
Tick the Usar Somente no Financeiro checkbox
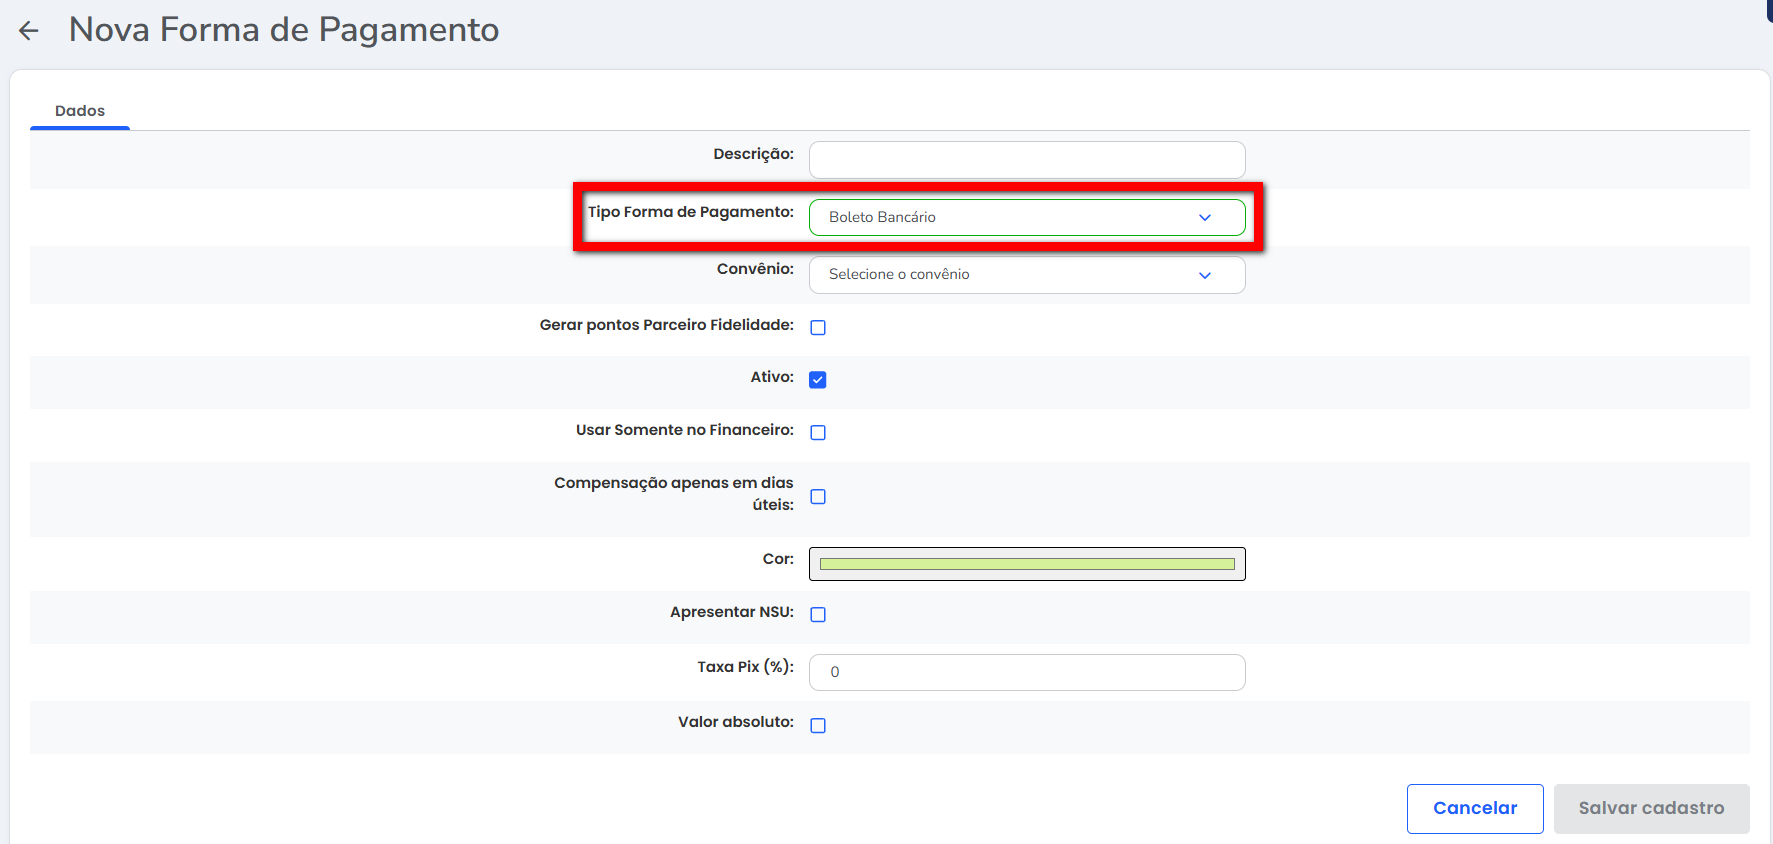pyautogui.click(x=818, y=433)
